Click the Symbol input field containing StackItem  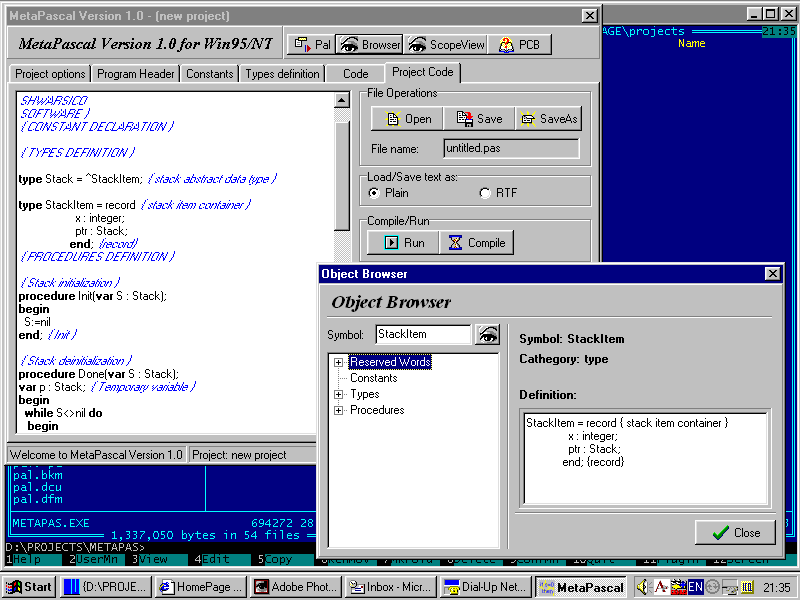pos(423,334)
